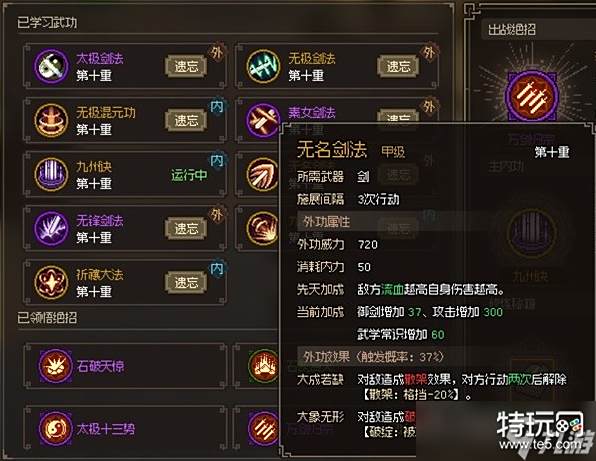Select the 祈禳大法 skill icon
Viewport: 596px width, 461px height.
51,282
